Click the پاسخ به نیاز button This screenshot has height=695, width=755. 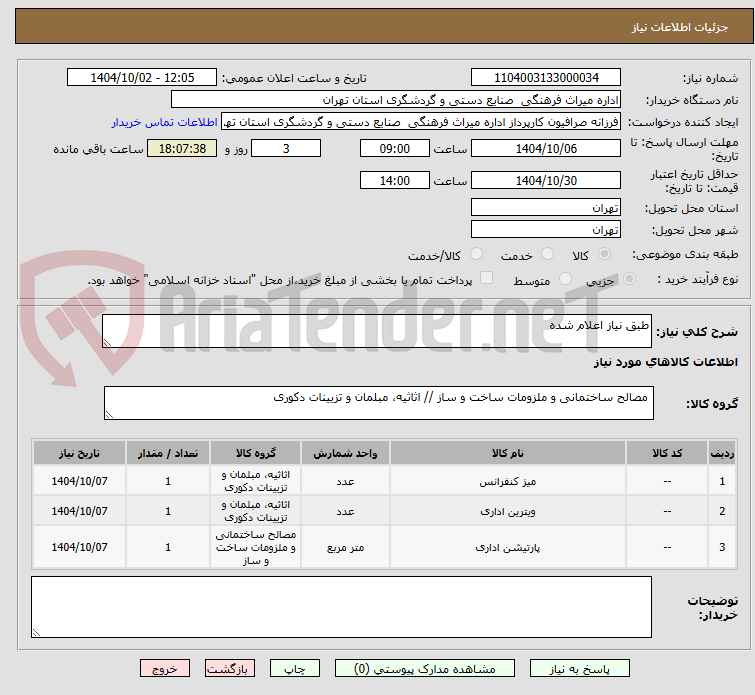tap(579, 669)
